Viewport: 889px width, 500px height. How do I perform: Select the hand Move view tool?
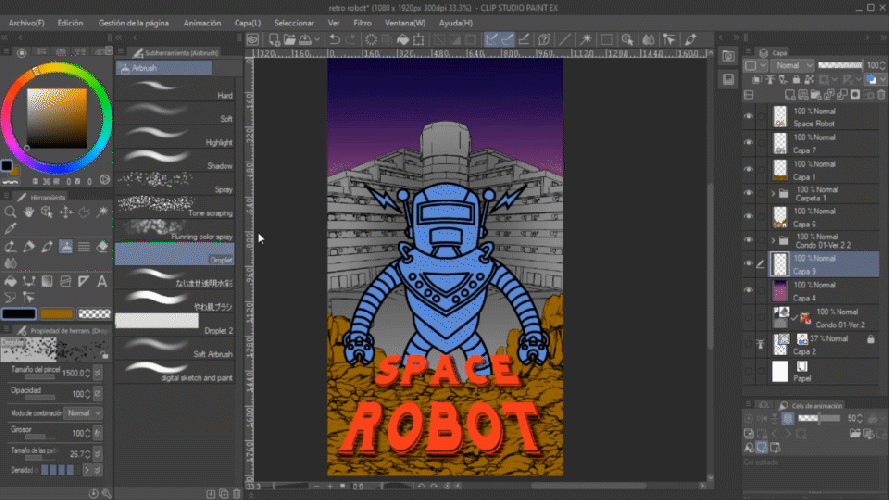28,212
